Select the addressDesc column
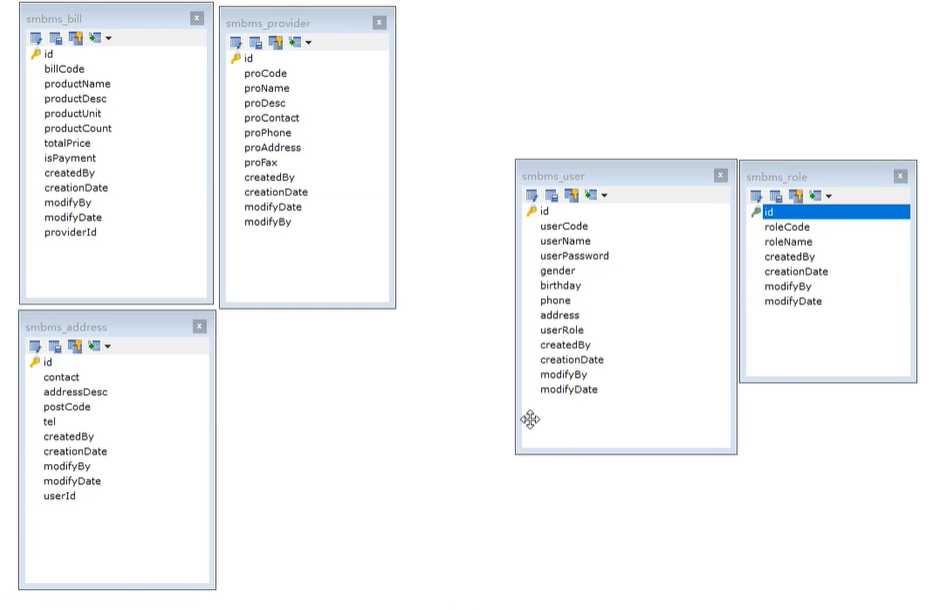 click(x=76, y=392)
